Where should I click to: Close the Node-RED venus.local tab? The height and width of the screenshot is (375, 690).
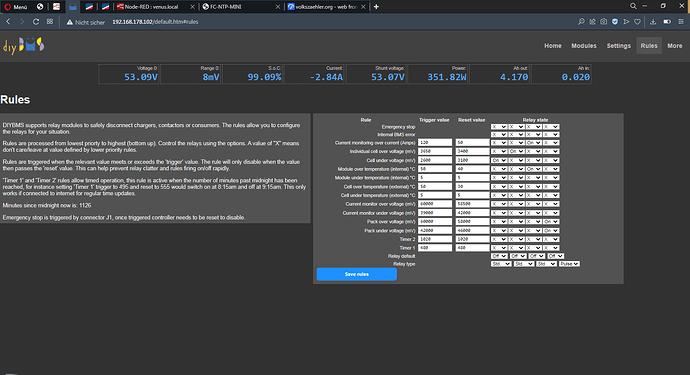pos(192,7)
